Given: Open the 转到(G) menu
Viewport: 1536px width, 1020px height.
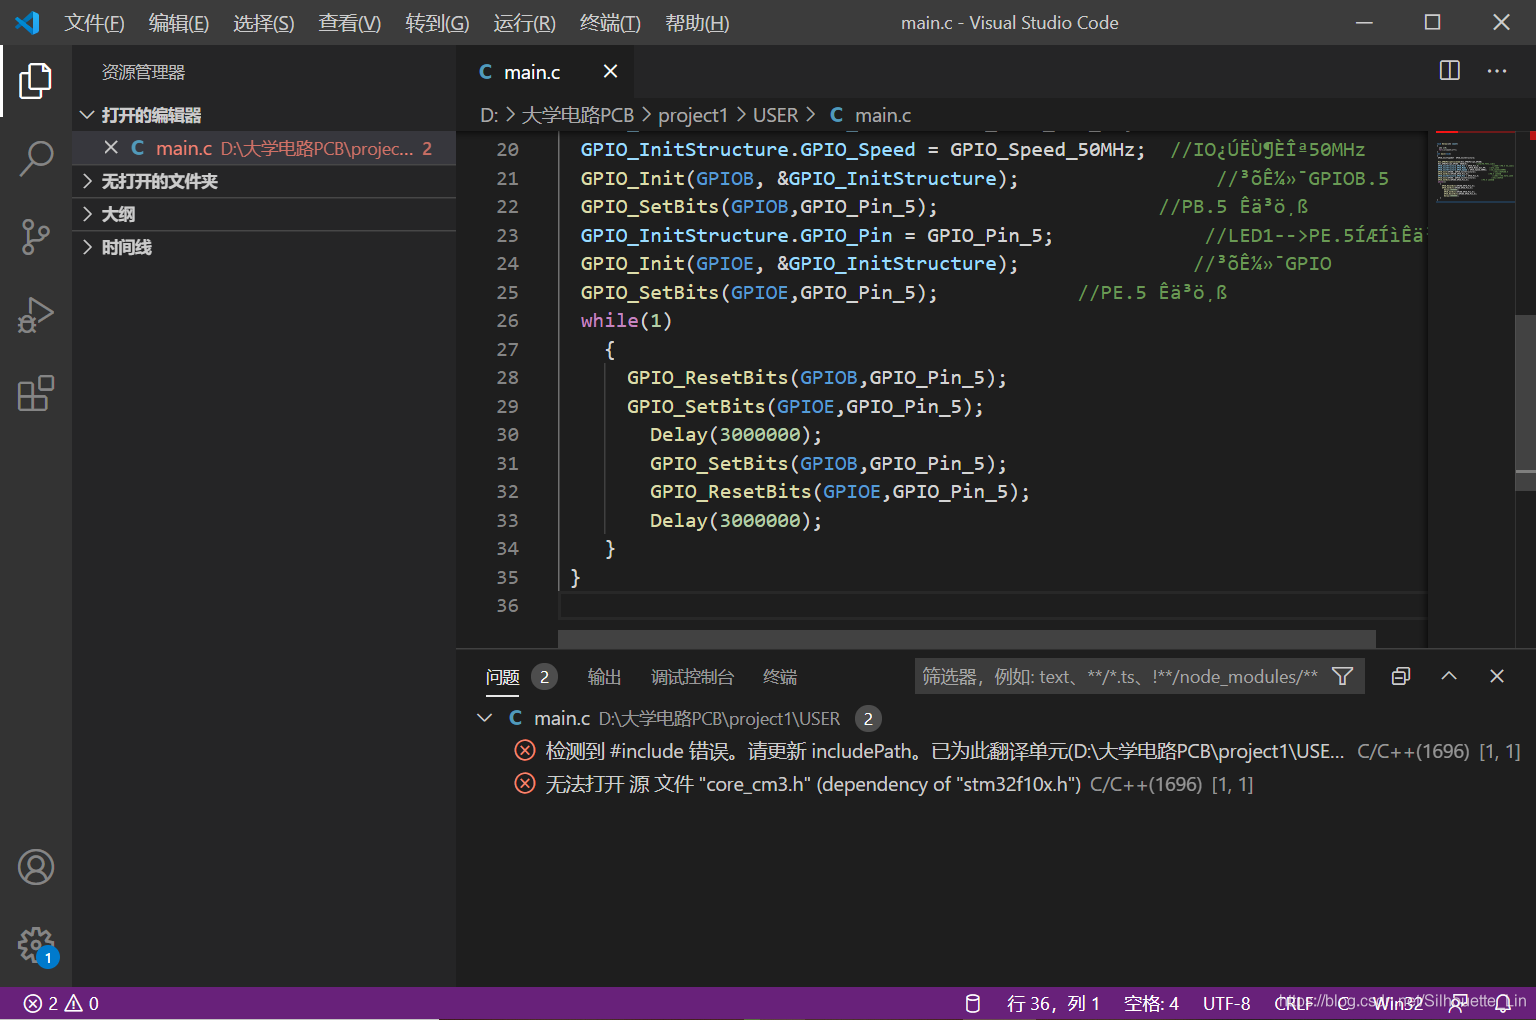Looking at the screenshot, I should tap(437, 22).
